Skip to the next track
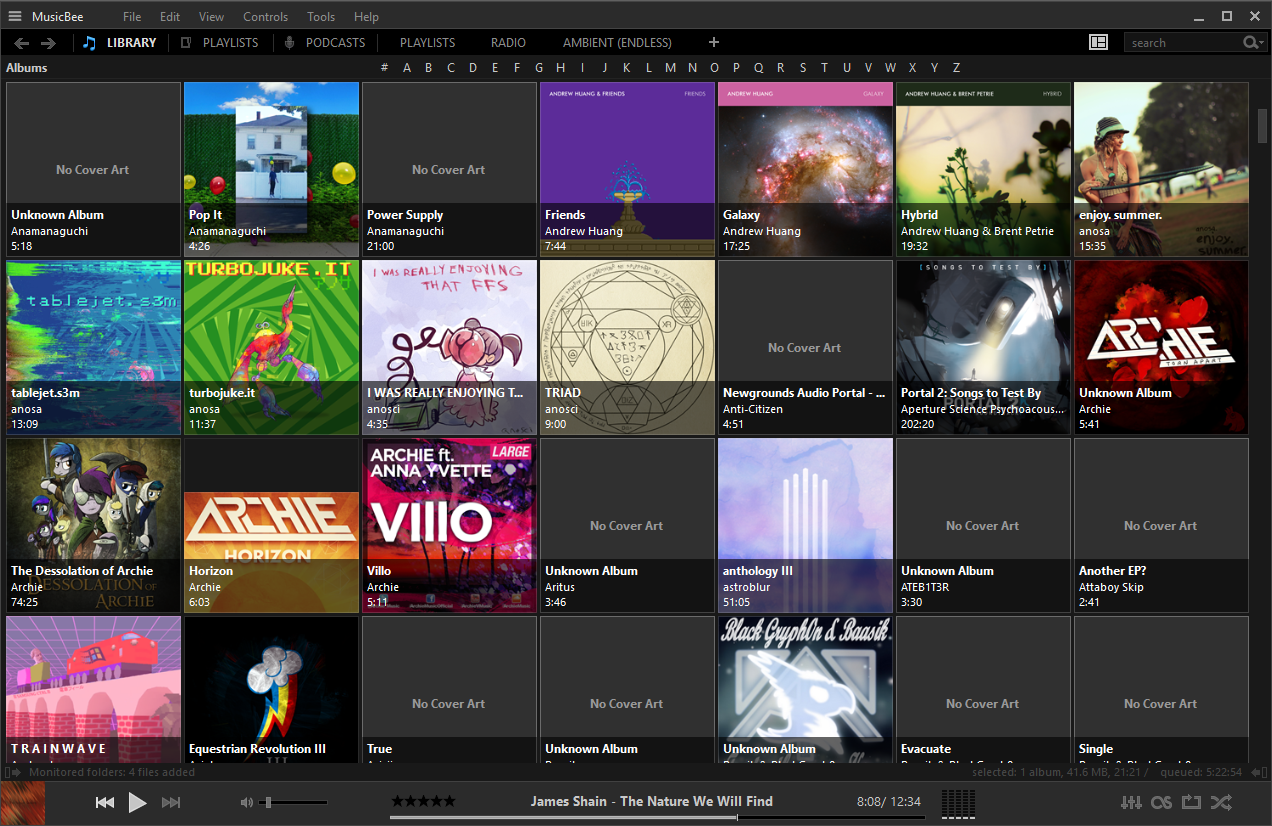Screen dimensions: 1272x826 point(171,802)
